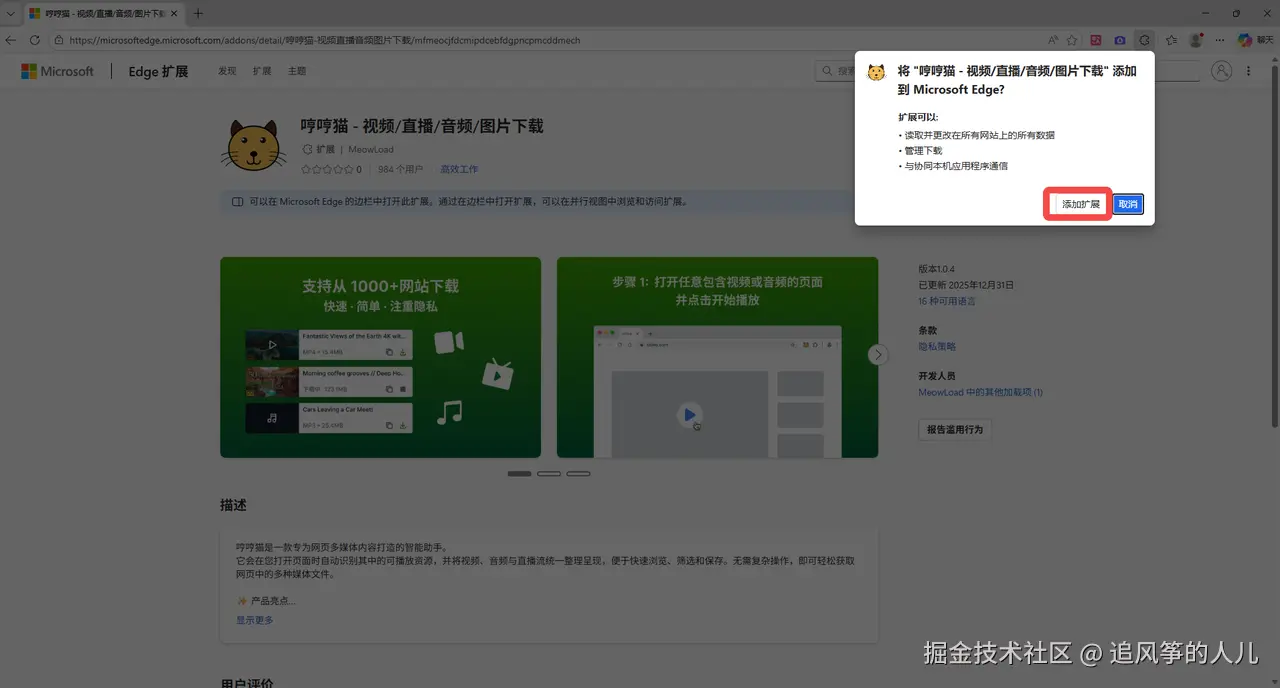Open the page's vertical dots menu beside the avatar

point(1248,71)
